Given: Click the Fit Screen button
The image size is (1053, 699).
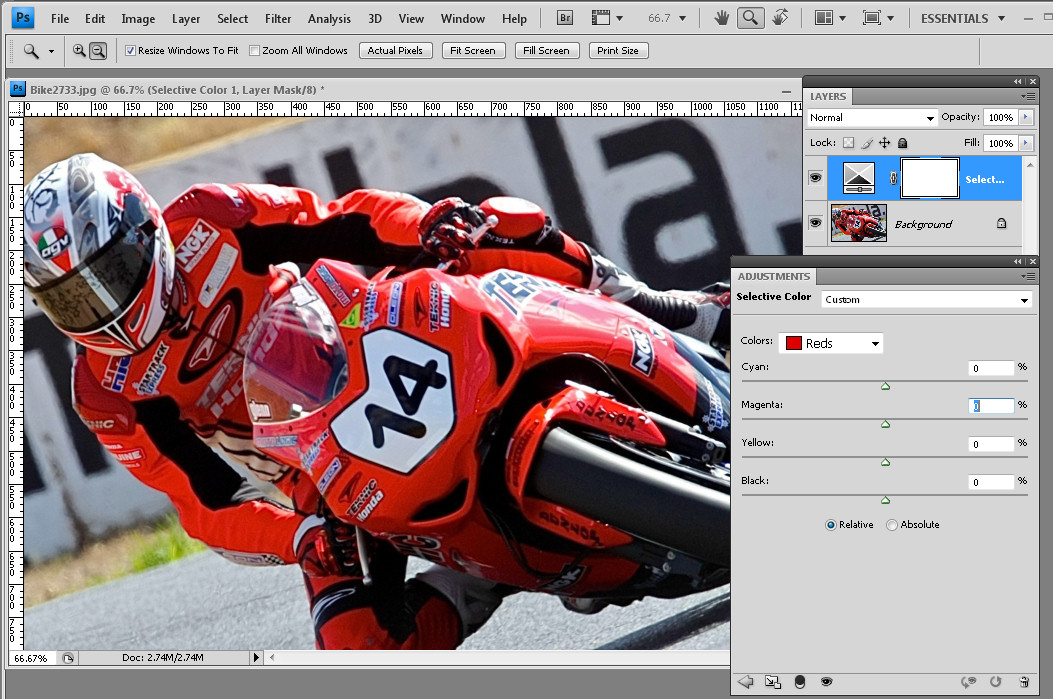Looking at the screenshot, I should coord(473,50).
